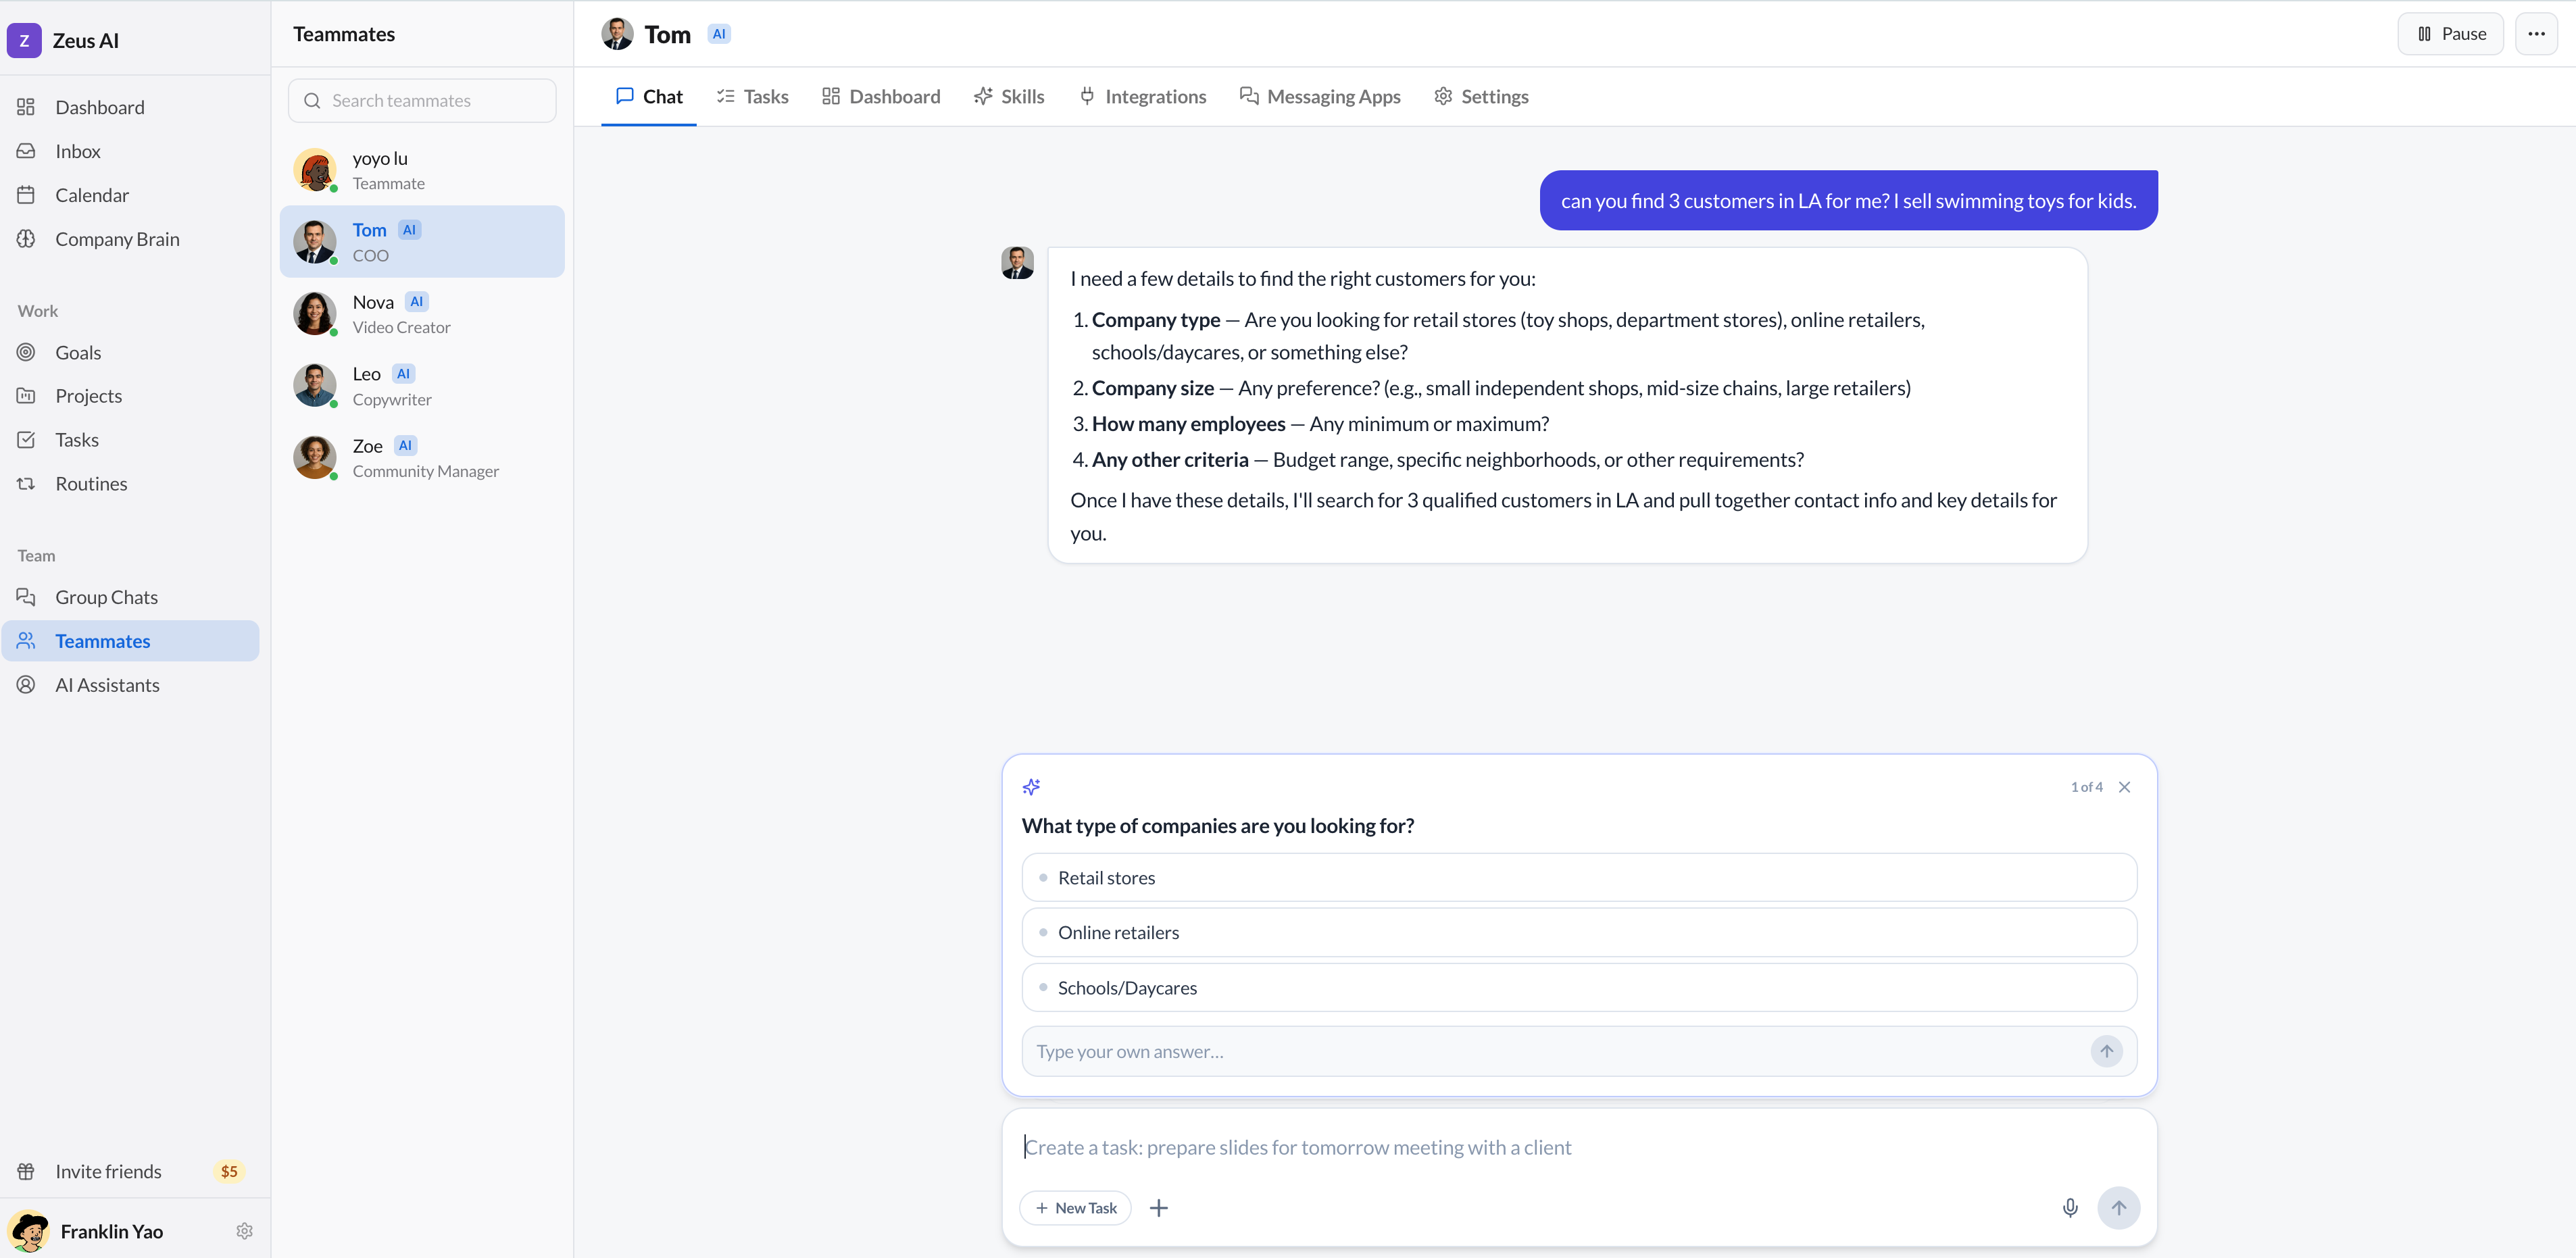The image size is (2576, 1258).
Task: Click the sparkle icon in question card
Action: 1031,787
